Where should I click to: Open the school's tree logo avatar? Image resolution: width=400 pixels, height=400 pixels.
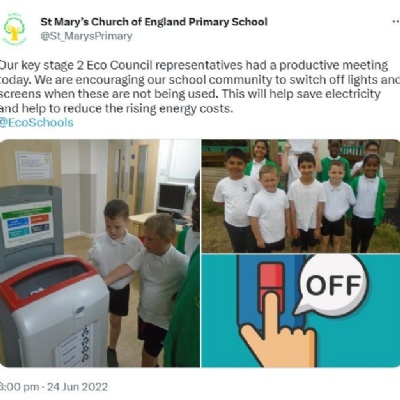pyautogui.click(x=14, y=29)
